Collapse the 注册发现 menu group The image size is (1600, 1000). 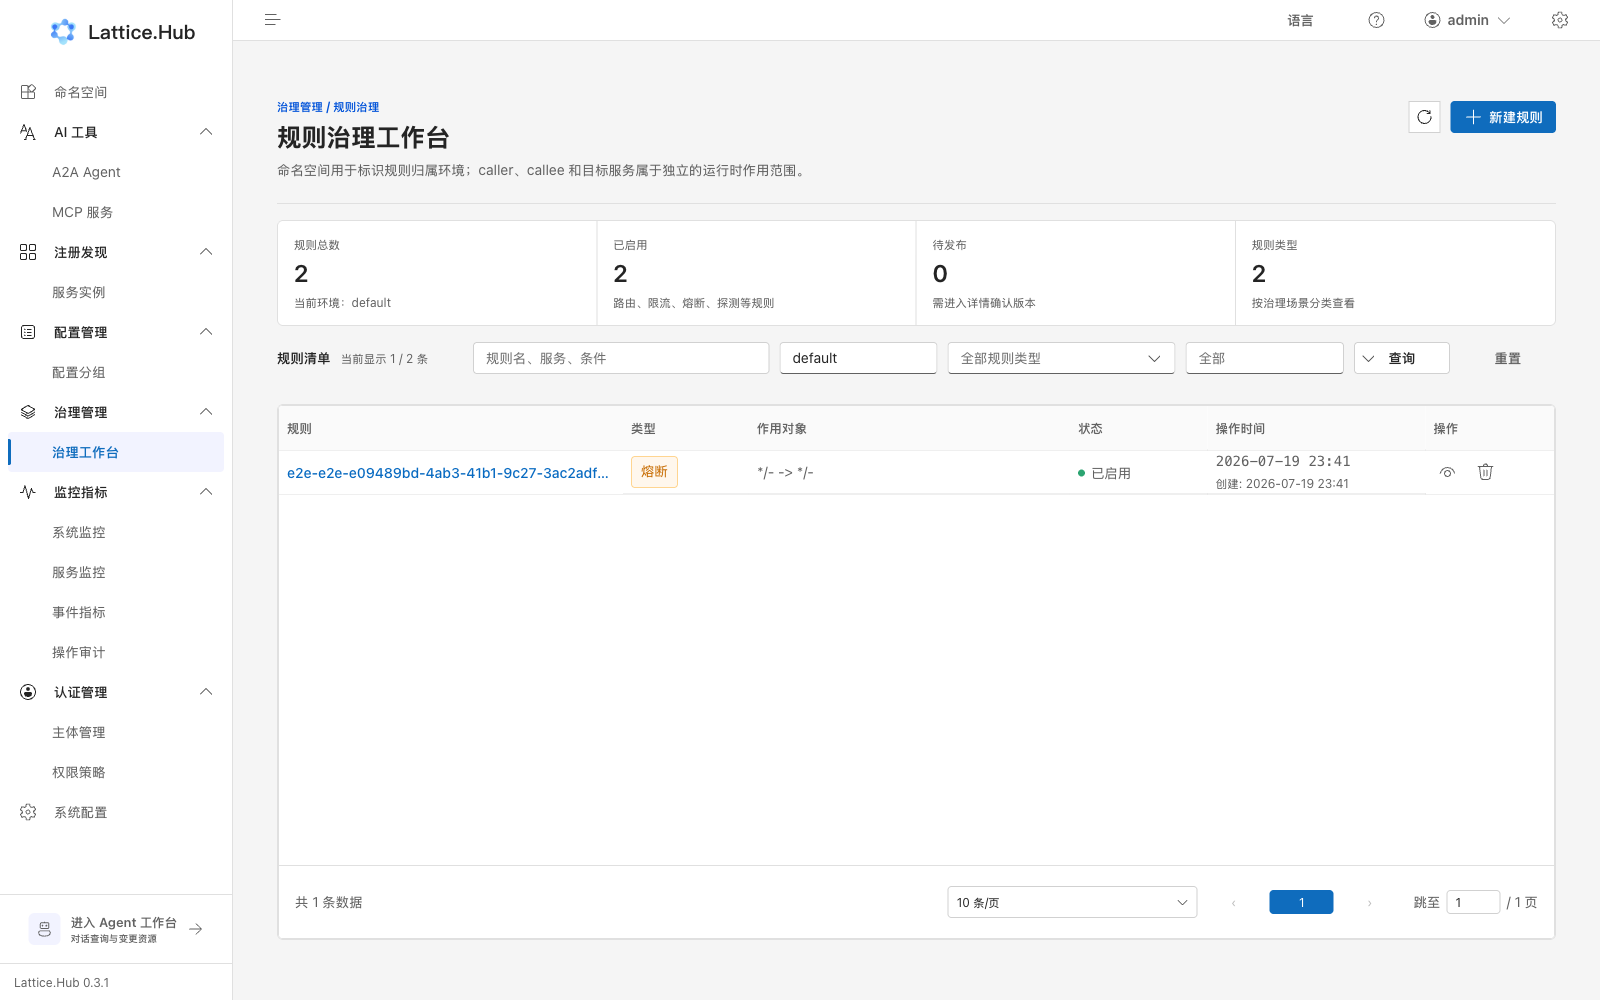[206, 252]
